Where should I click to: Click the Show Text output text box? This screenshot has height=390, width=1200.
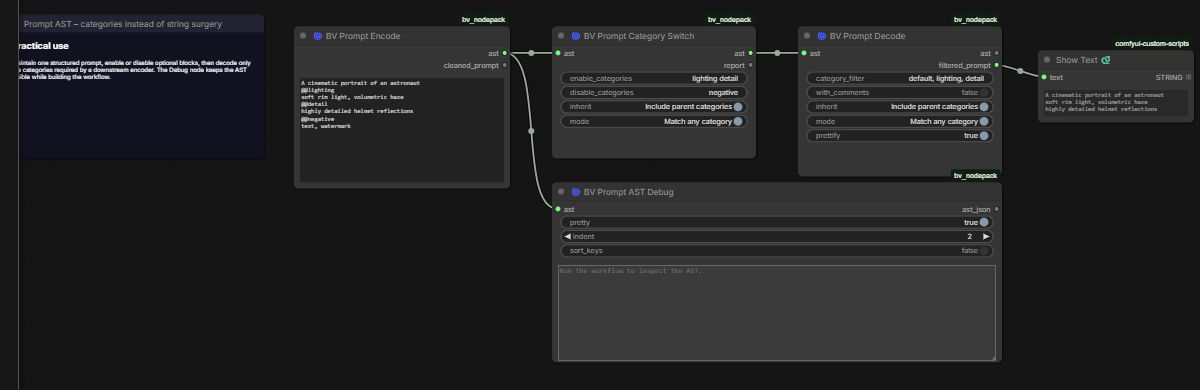pyautogui.click(x=1117, y=103)
